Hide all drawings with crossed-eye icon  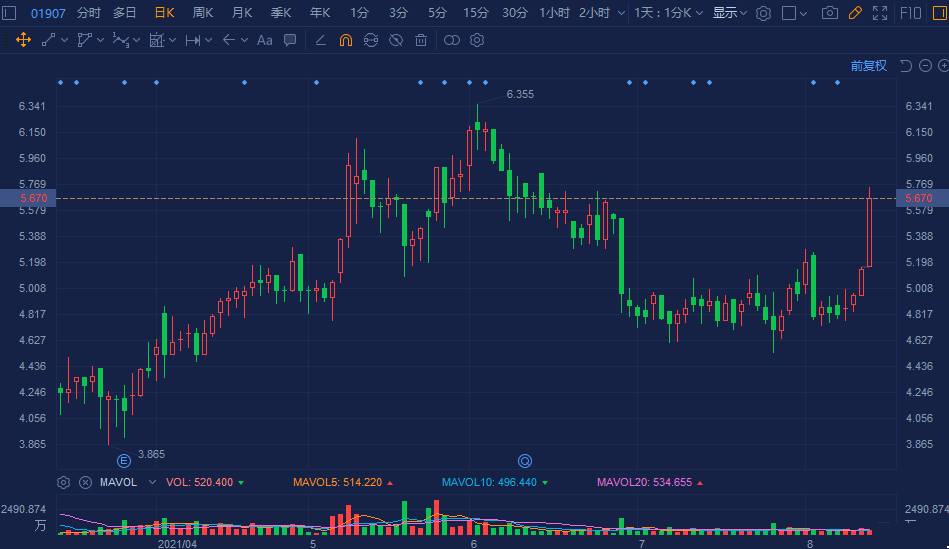396,40
